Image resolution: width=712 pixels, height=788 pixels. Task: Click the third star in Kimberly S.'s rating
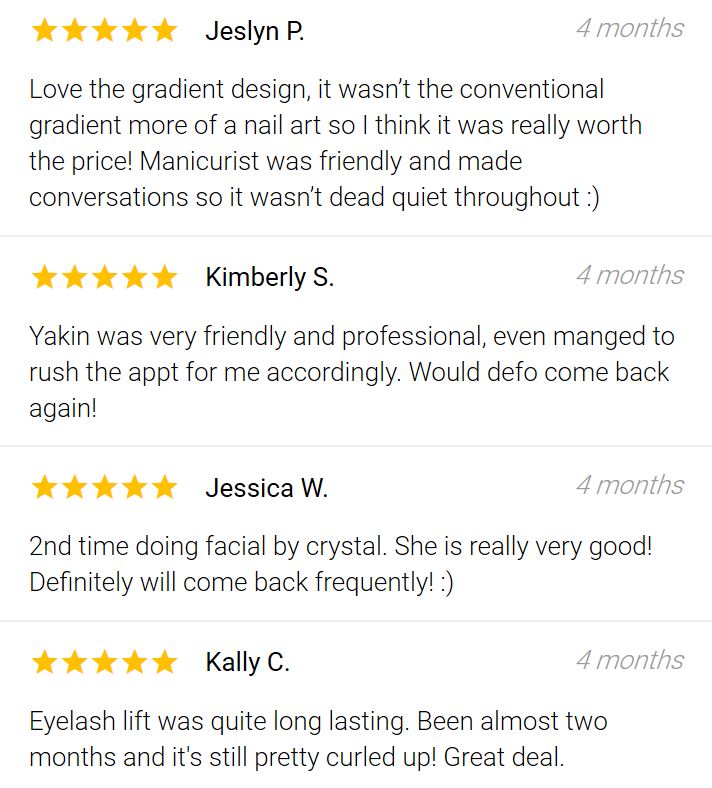point(105,277)
